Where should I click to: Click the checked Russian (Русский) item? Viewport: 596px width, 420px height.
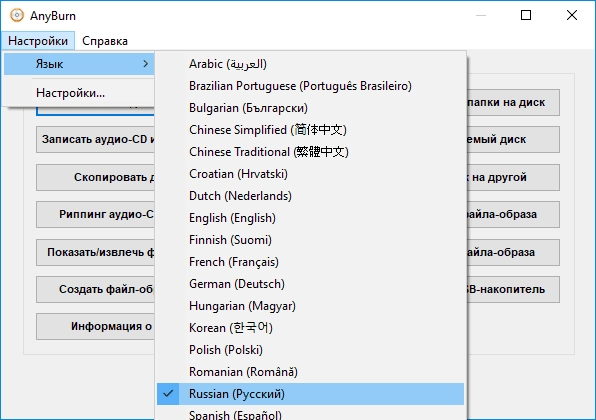coord(310,394)
